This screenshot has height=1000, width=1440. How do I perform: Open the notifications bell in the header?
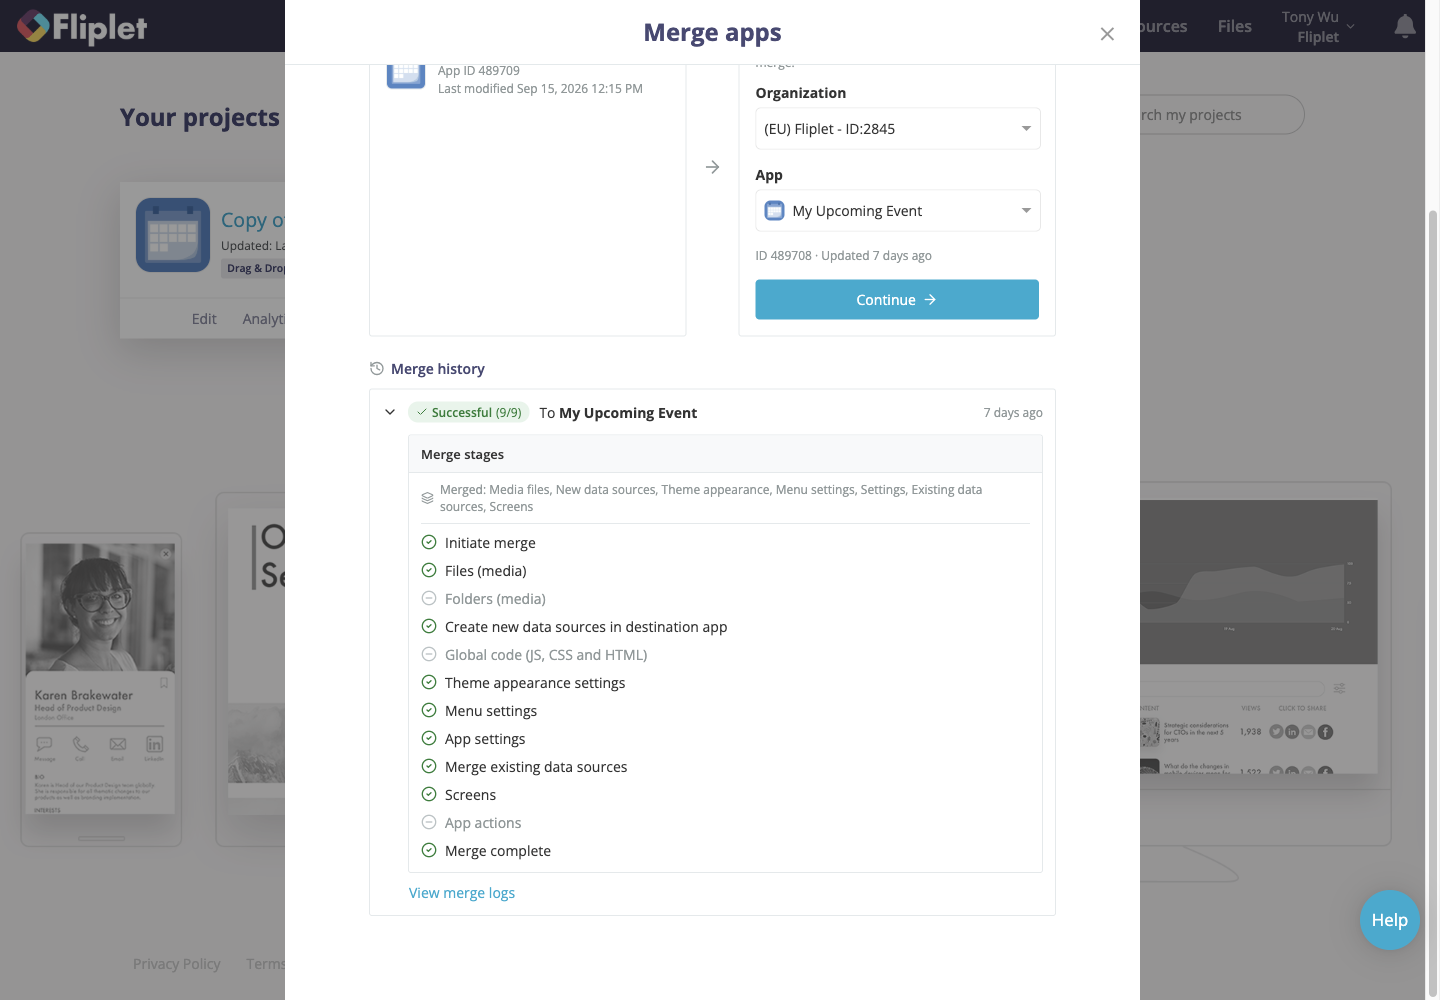point(1405,26)
